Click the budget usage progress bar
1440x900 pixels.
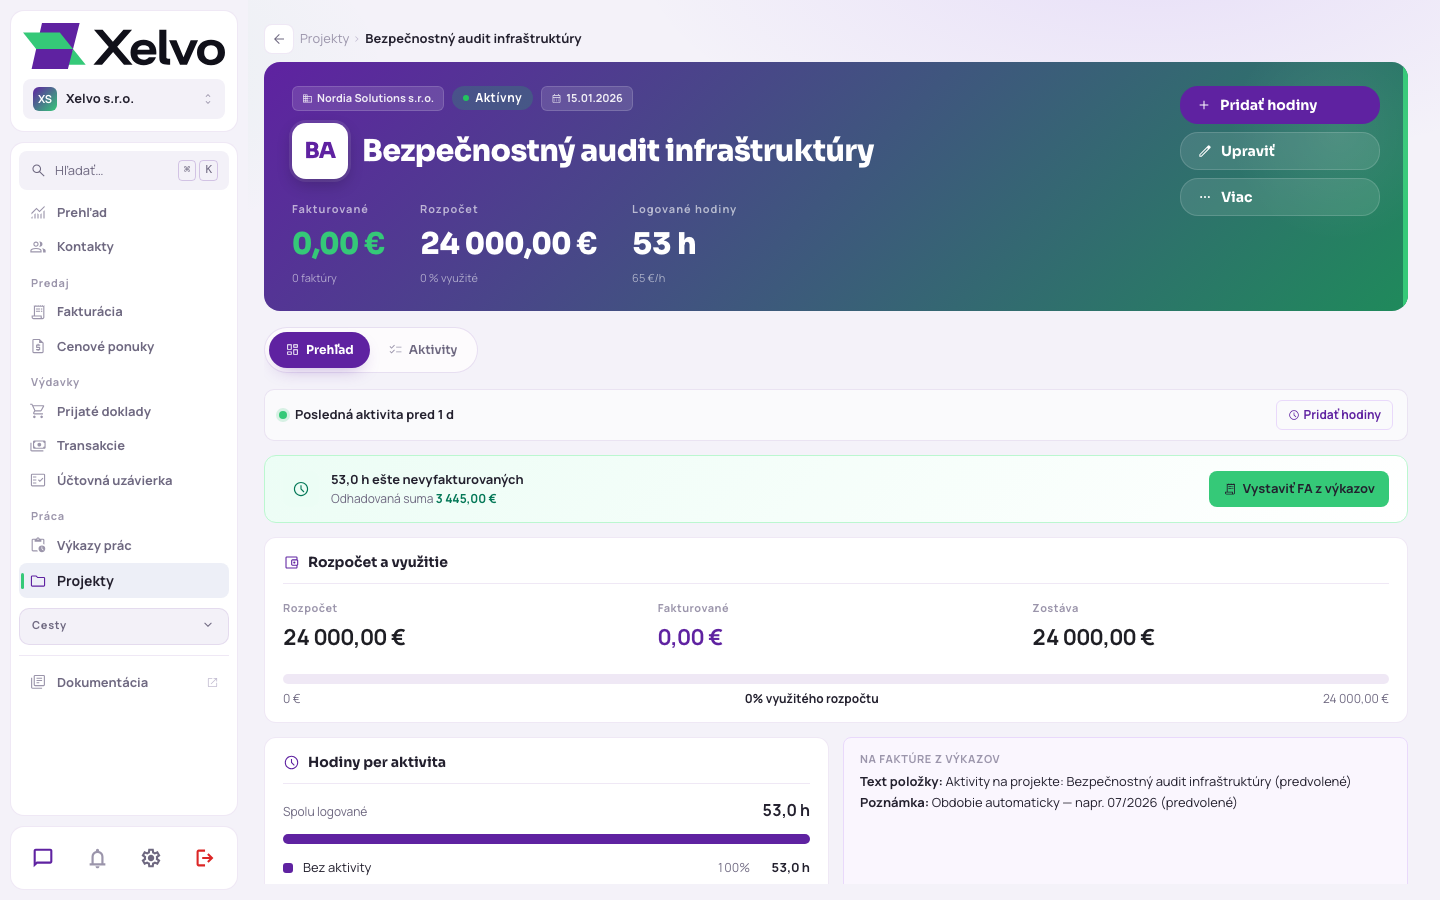point(836,679)
